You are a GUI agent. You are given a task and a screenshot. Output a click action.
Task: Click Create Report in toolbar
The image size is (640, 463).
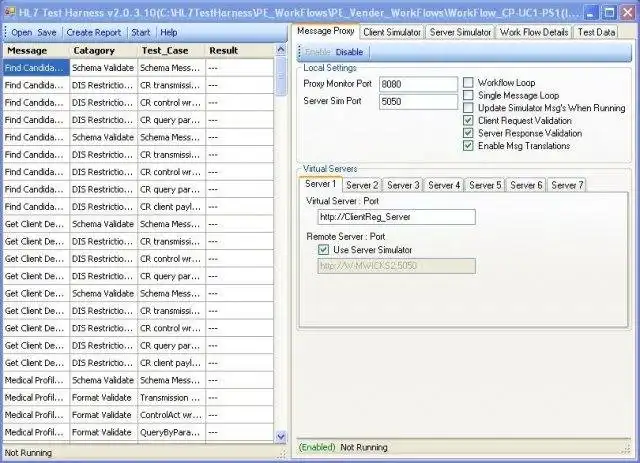94,32
